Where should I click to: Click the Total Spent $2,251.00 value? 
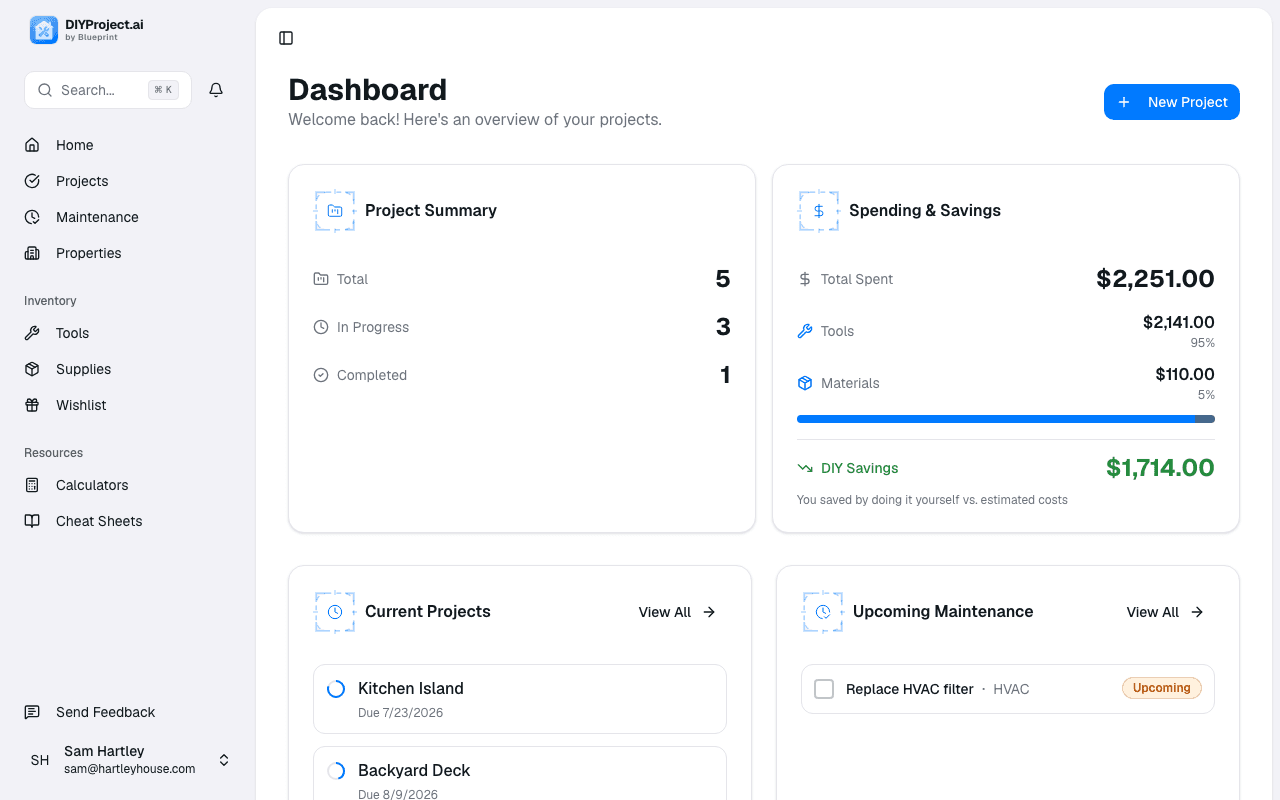[1155, 279]
